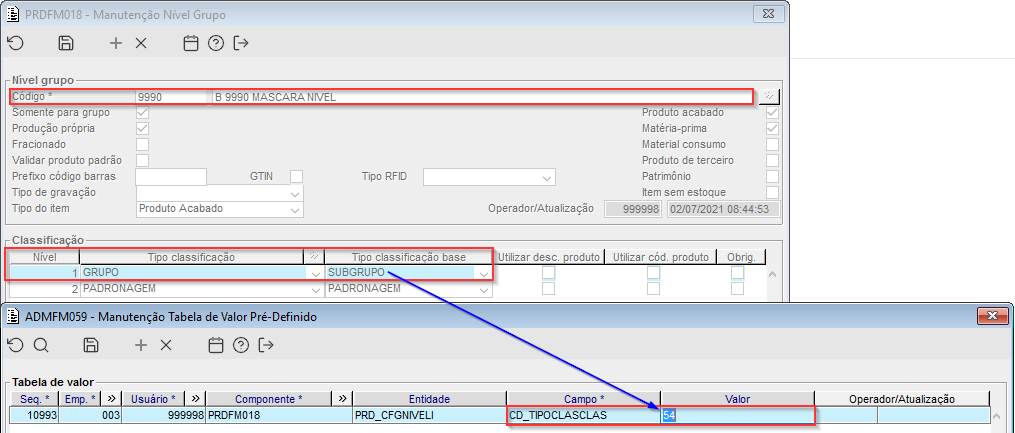Click the Campo column header
The image size is (1015, 433).
coord(583,398)
